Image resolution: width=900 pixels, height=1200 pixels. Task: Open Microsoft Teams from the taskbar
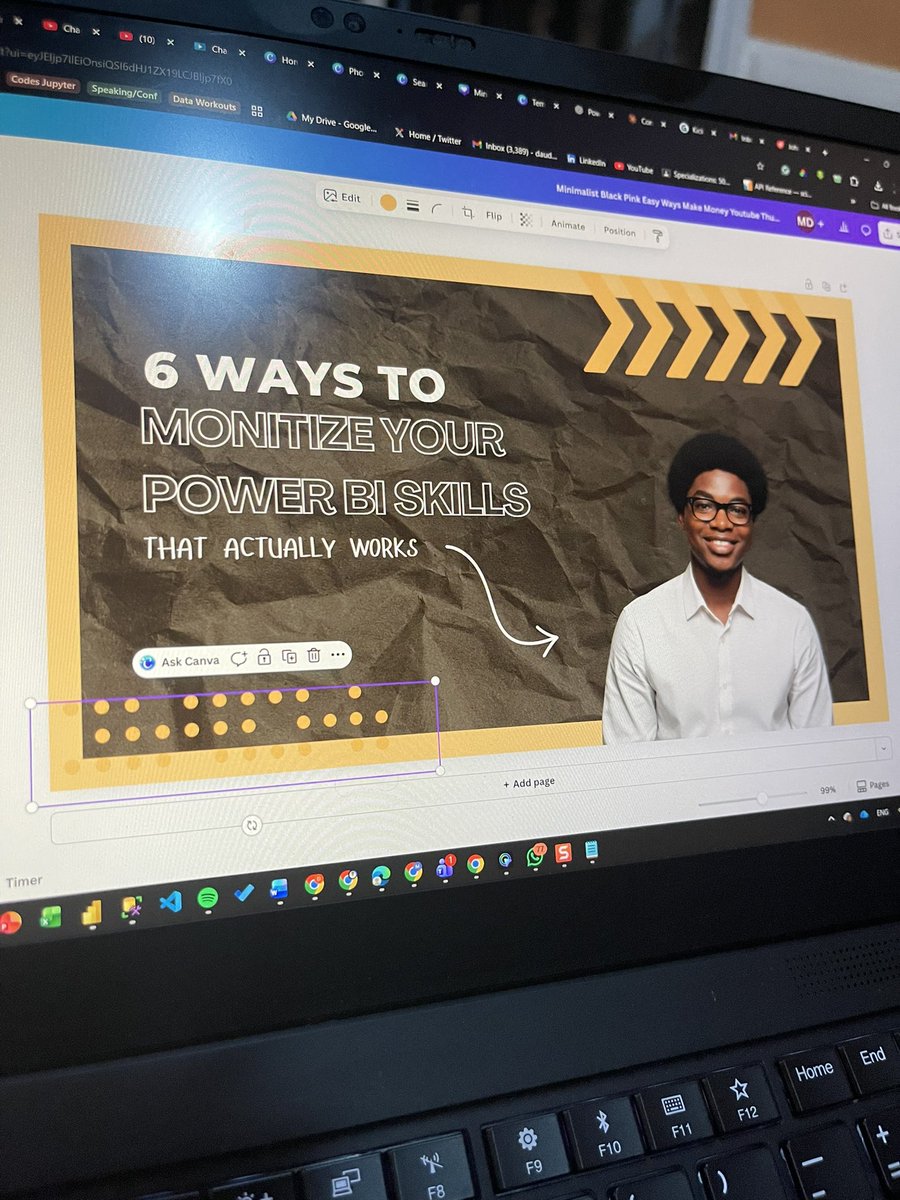[445, 867]
